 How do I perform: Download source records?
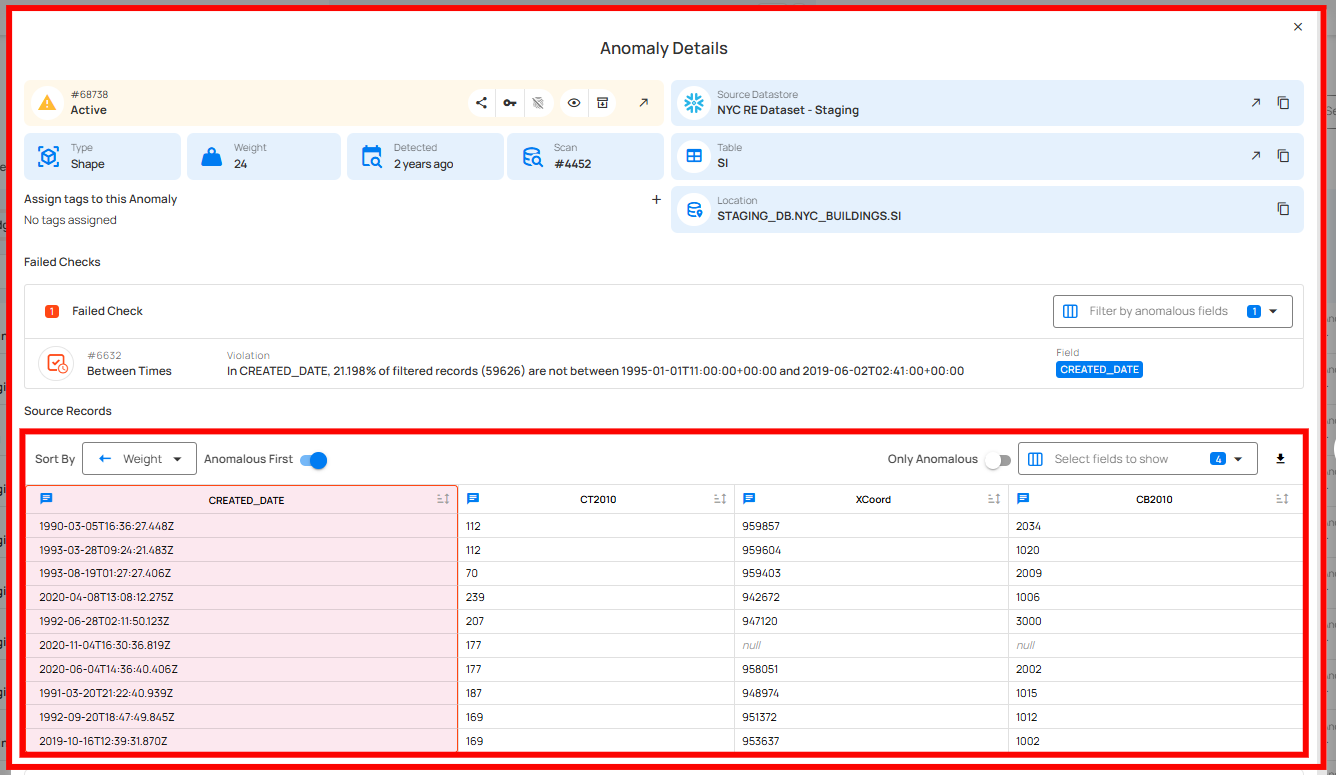1280,459
